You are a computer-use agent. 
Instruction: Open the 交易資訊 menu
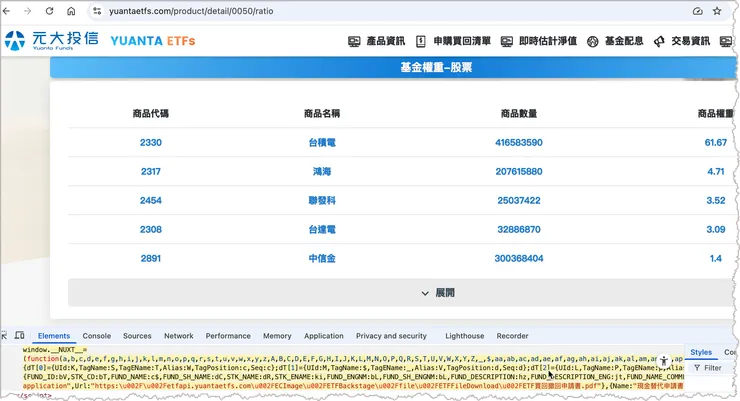690,41
